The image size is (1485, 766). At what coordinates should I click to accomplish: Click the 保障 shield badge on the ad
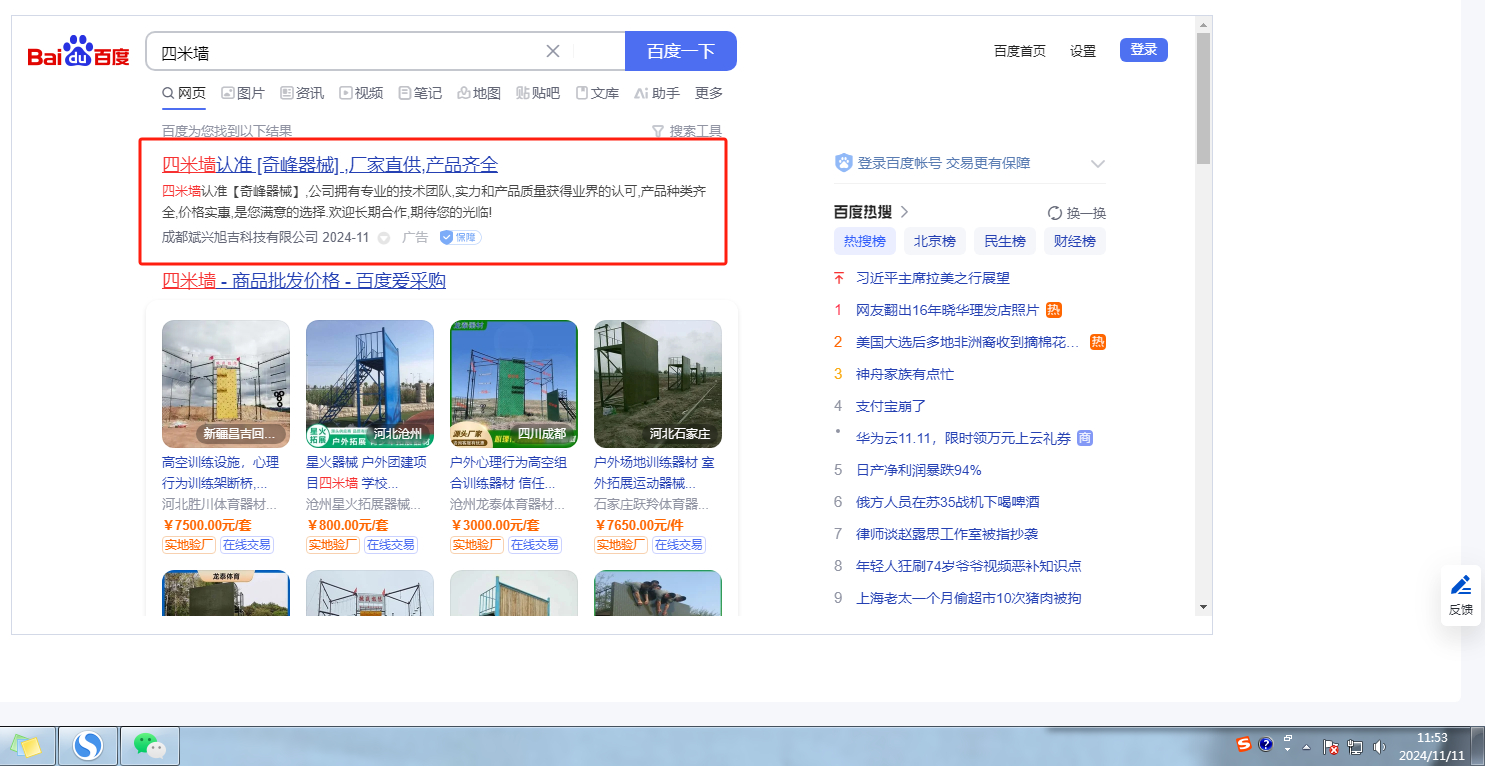(460, 238)
